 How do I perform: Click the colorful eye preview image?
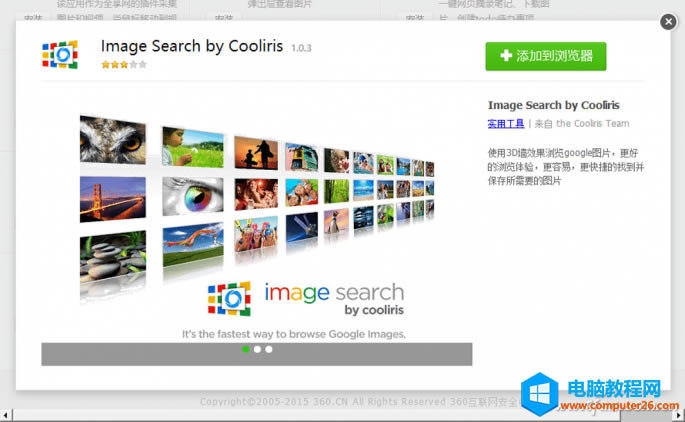[x=193, y=196]
